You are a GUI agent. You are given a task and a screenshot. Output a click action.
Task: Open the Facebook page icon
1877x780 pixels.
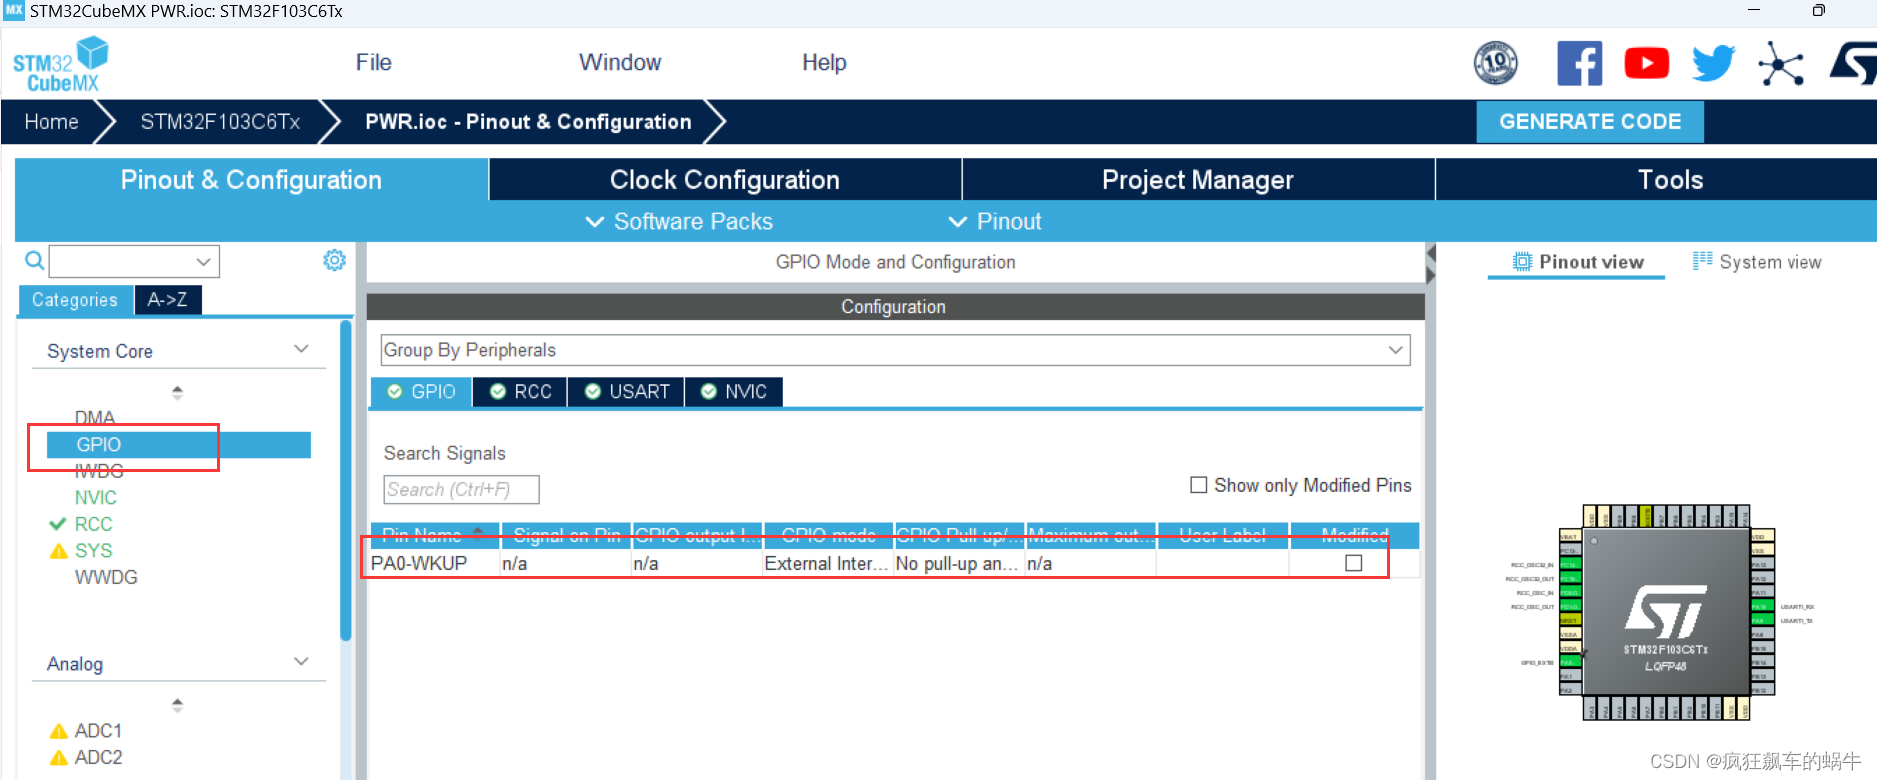[x=1580, y=63]
